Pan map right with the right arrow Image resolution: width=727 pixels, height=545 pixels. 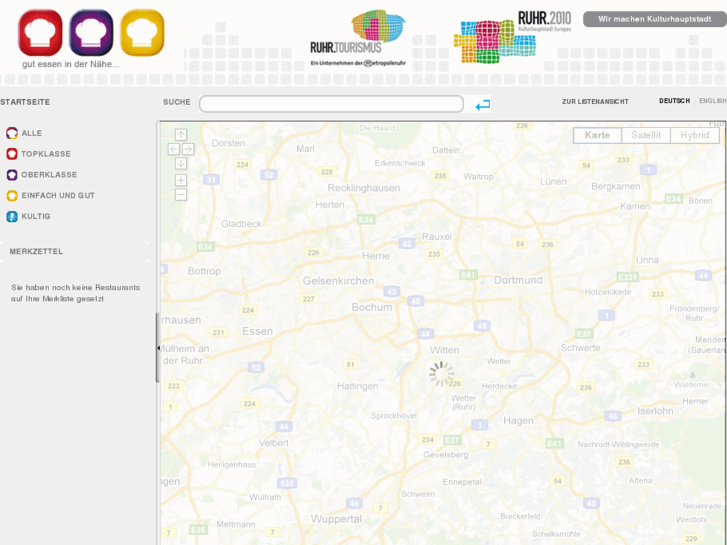[188, 149]
